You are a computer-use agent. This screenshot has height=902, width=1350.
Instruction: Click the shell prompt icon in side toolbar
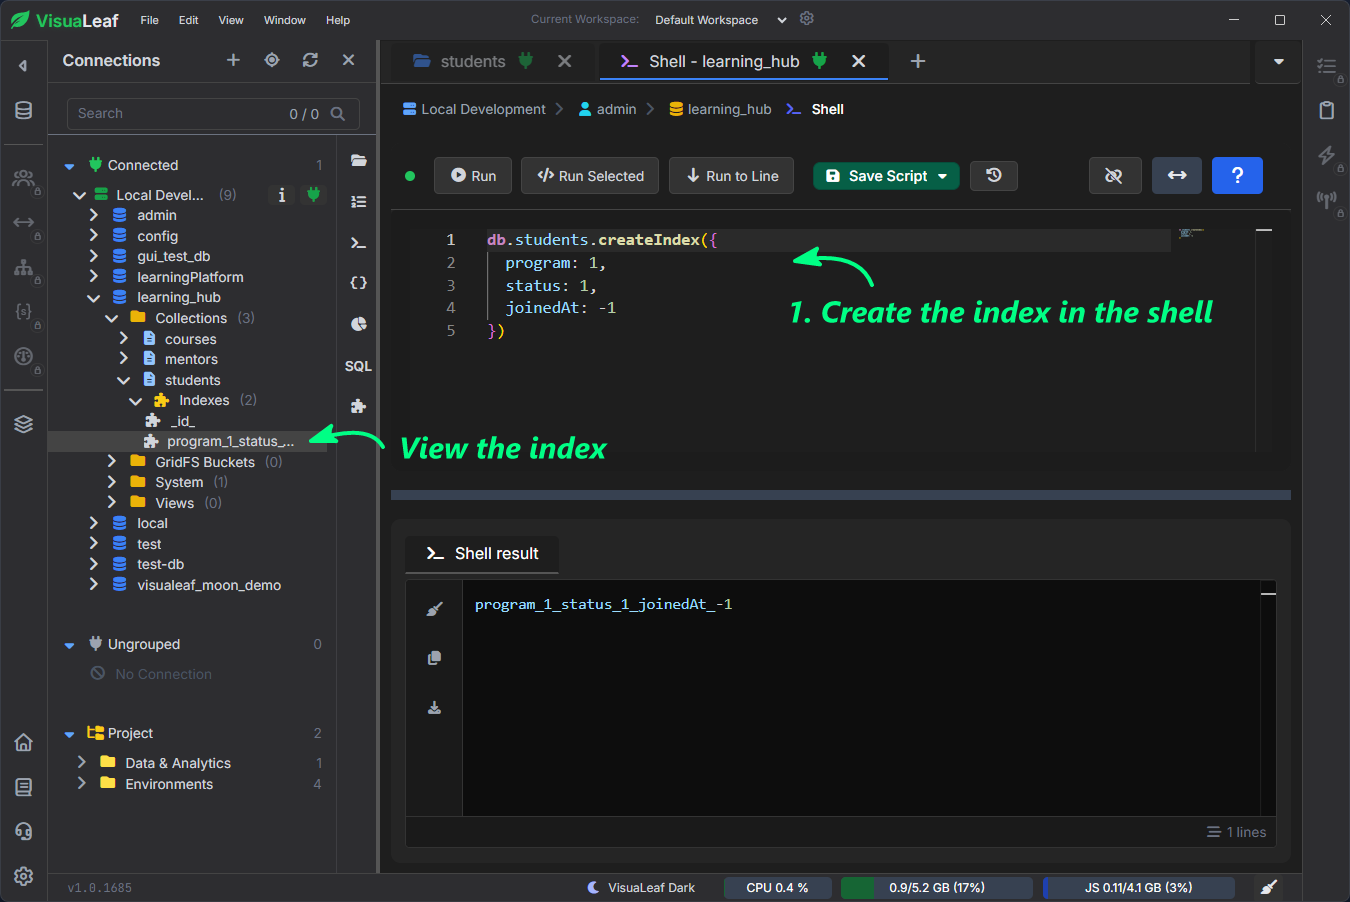click(x=358, y=243)
